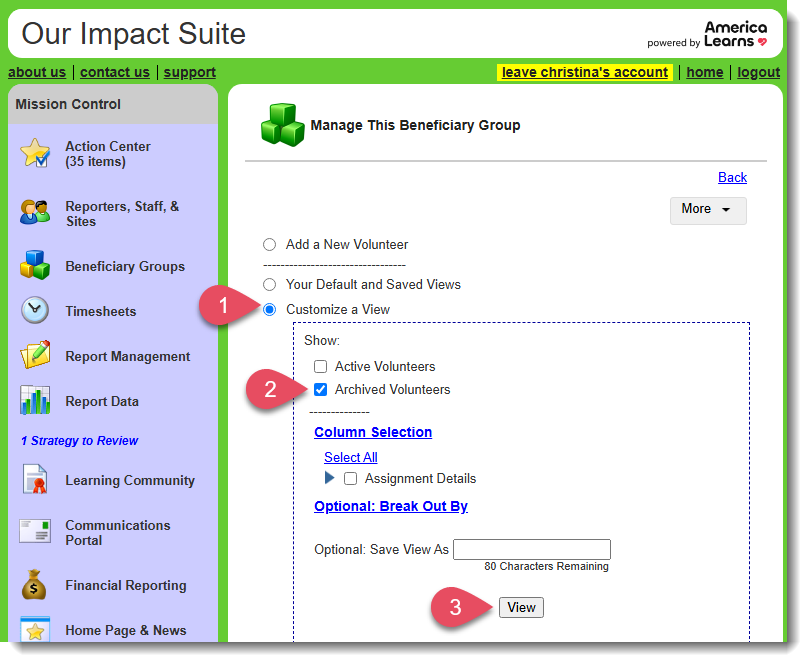Open the contact us link
The height and width of the screenshot is (665, 810).
pos(115,72)
